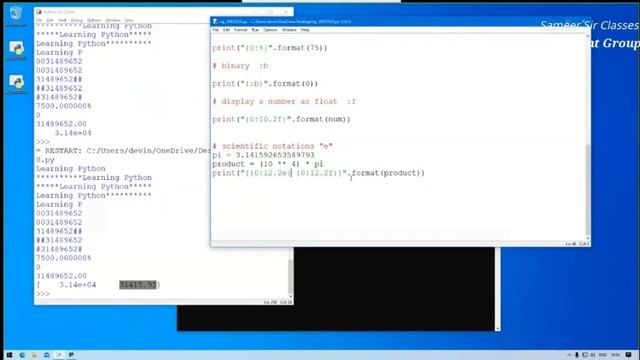Screen dimensions: 640x360
Task: Click the comment '# scientific notations "e"'
Action: tap(272, 146)
